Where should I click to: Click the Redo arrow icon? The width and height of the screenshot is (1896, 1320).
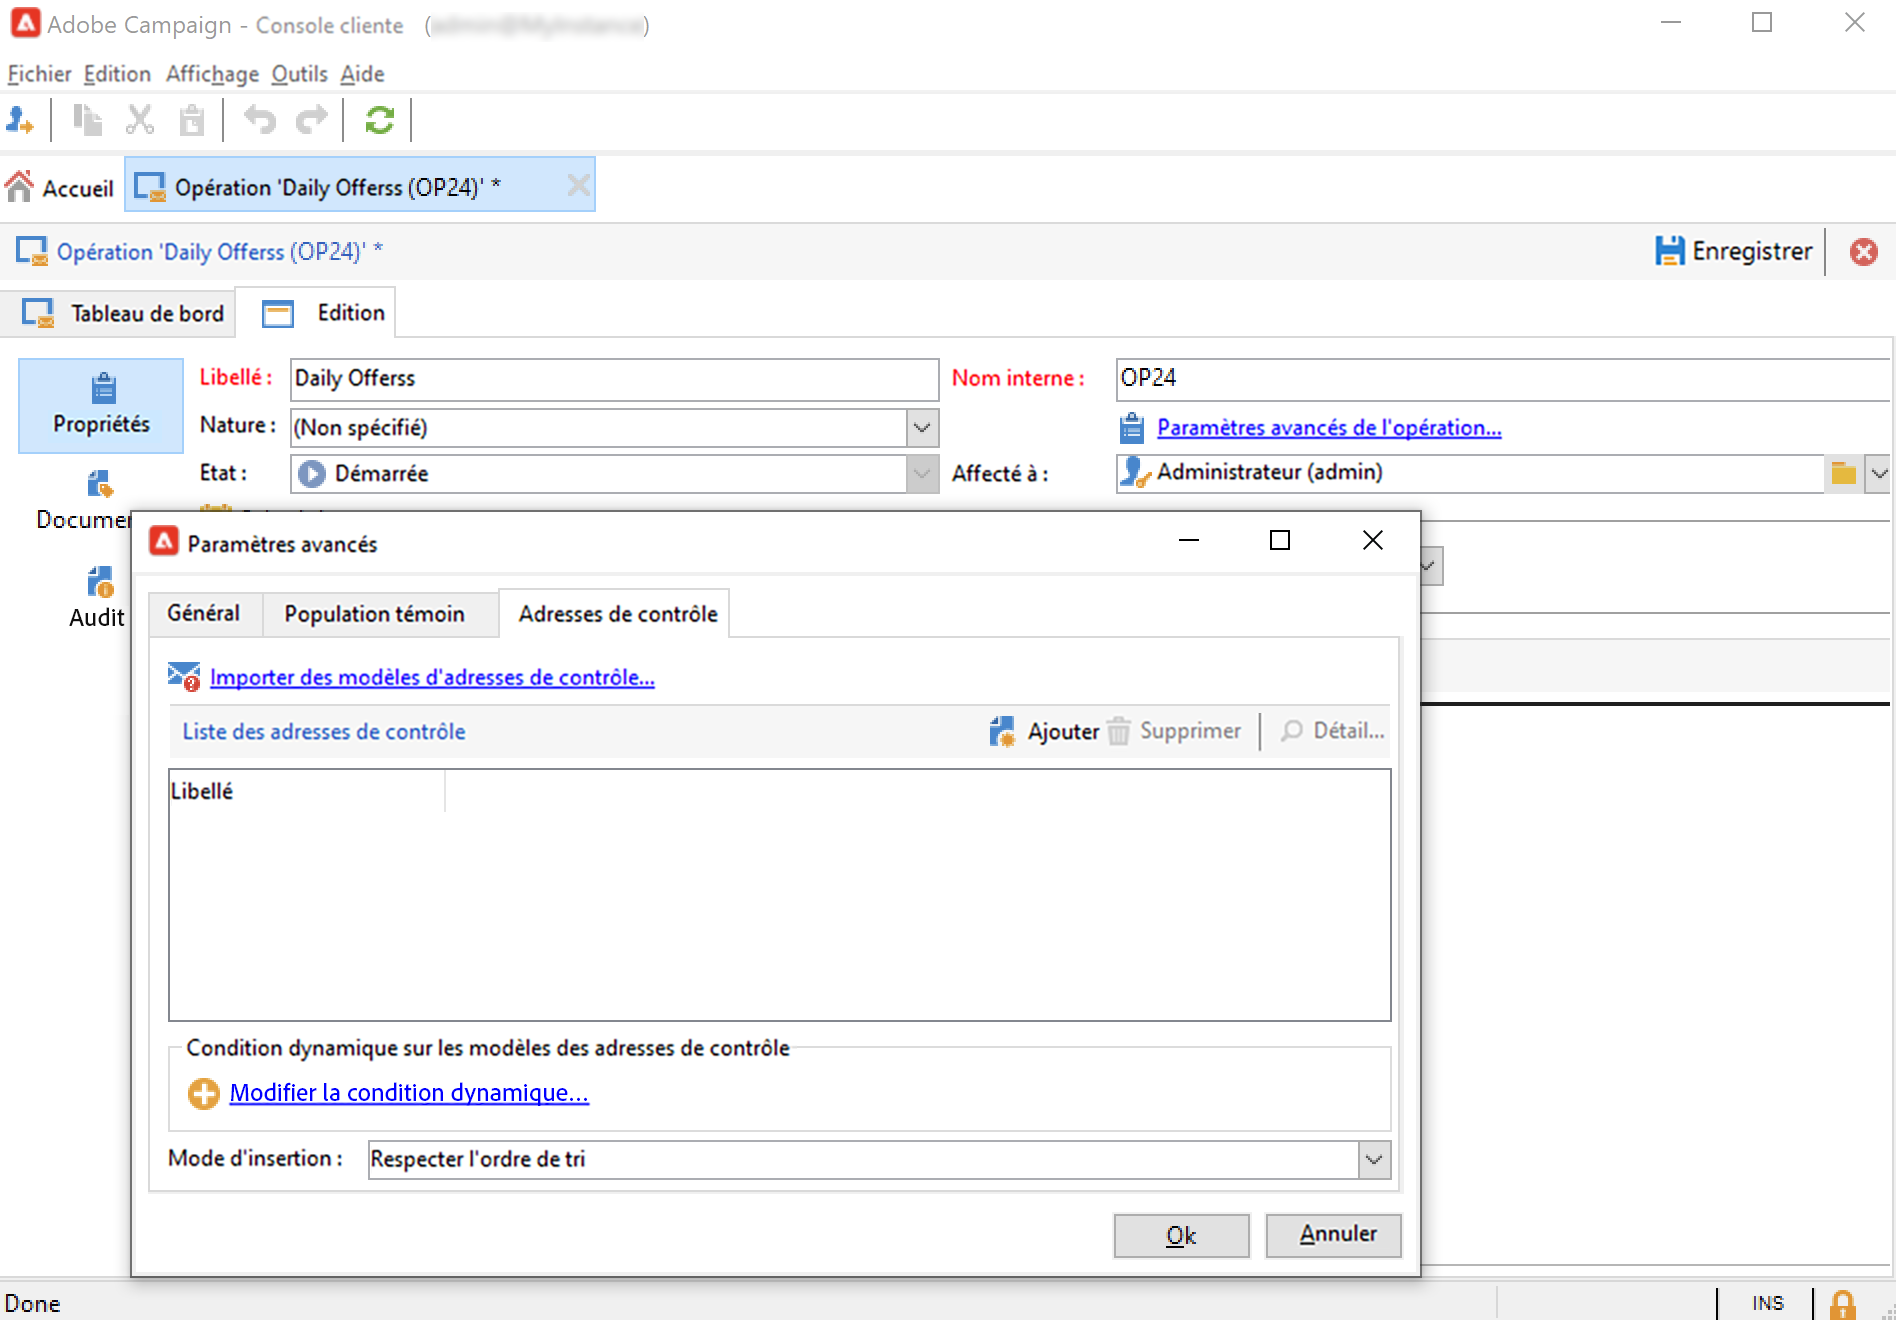point(312,121)
